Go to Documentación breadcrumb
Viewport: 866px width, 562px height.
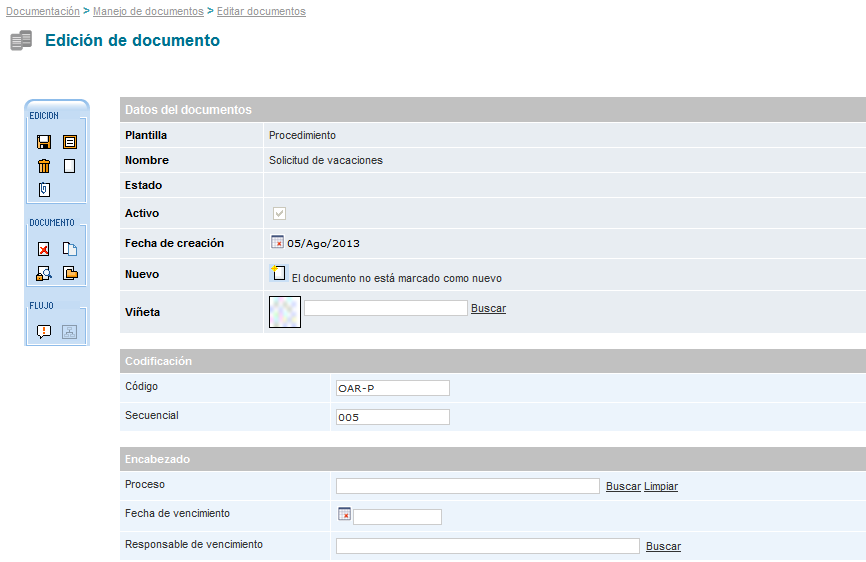click(43, 11)
